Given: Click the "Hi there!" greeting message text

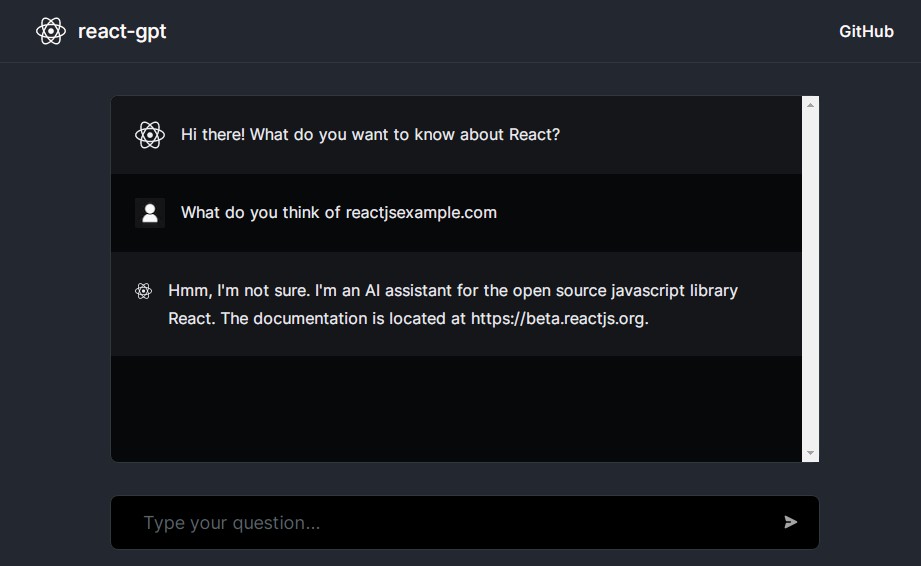Looking at the screenshot, I should click(x=370, y=134).
